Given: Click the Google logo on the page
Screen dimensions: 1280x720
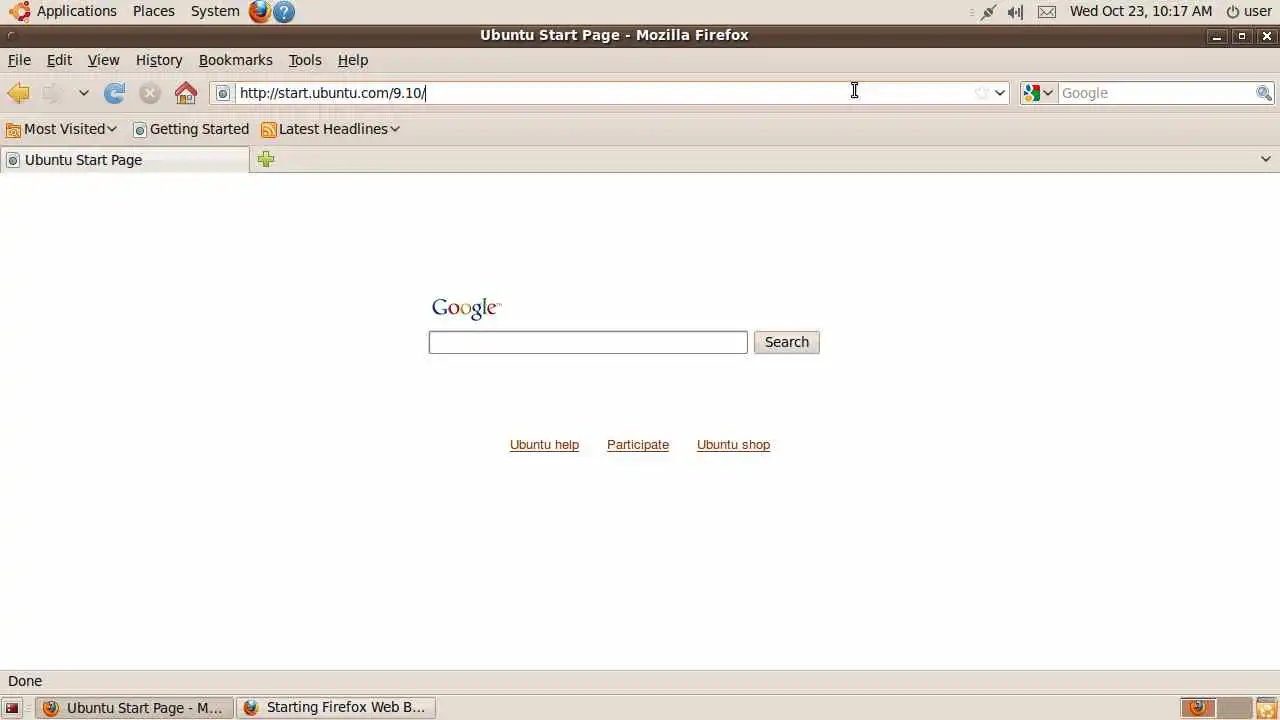Looking at the screenshot, I should (466, 308).
